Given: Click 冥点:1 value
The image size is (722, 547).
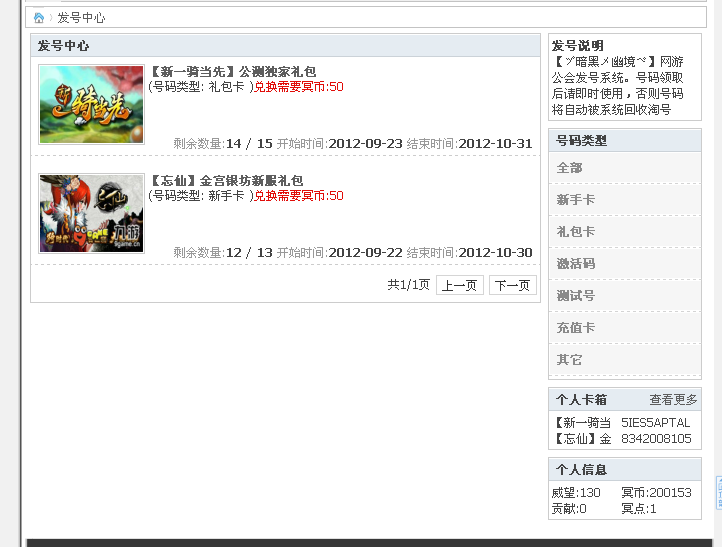Looking at the screenshot, I should [x=639, y=509].
